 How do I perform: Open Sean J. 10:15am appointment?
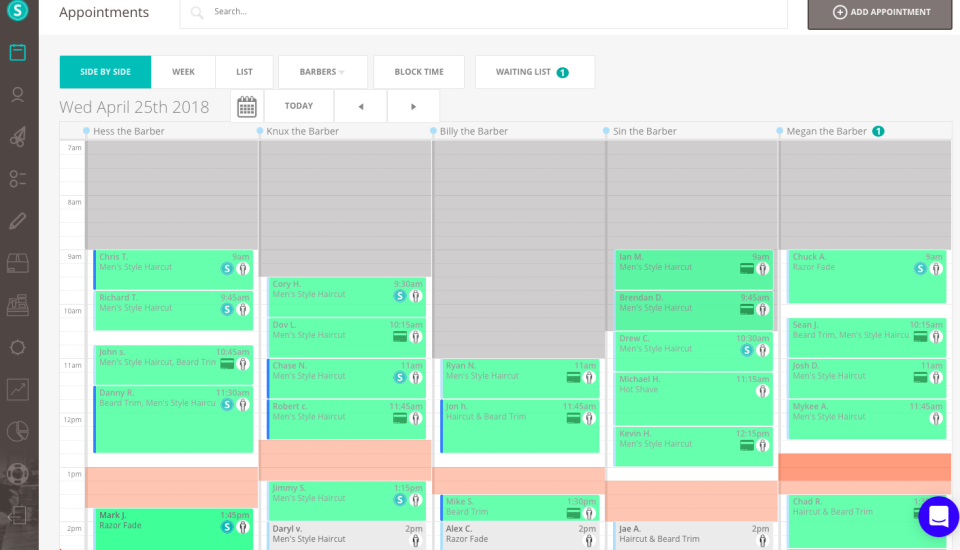click(x=866, y=337)
